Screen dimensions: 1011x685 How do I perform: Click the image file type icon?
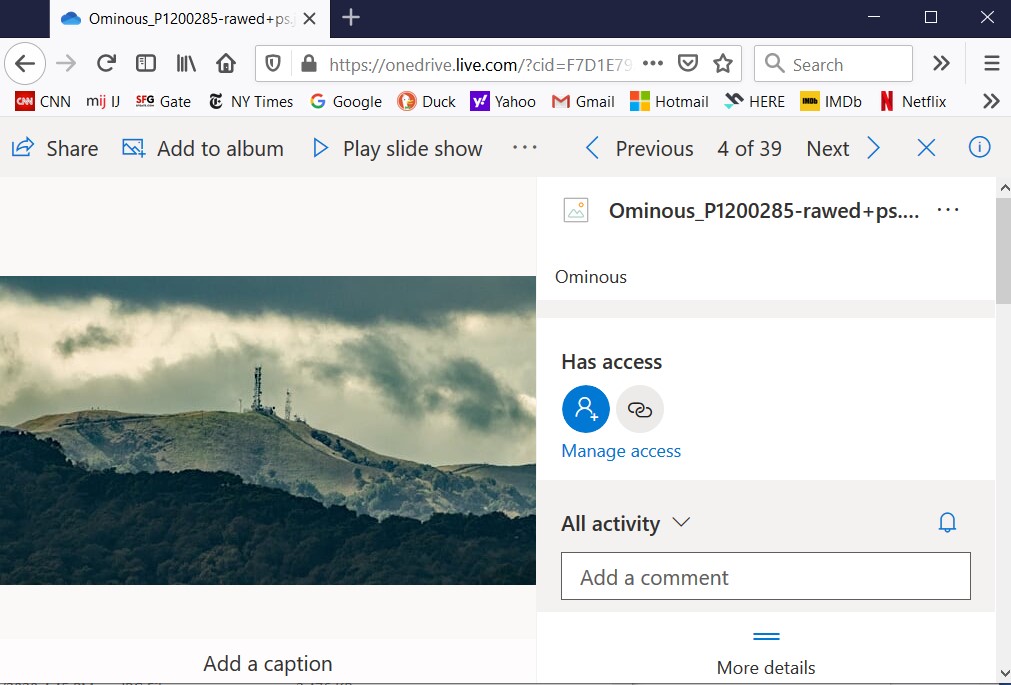pyautogui.click(x=576, y=210)
